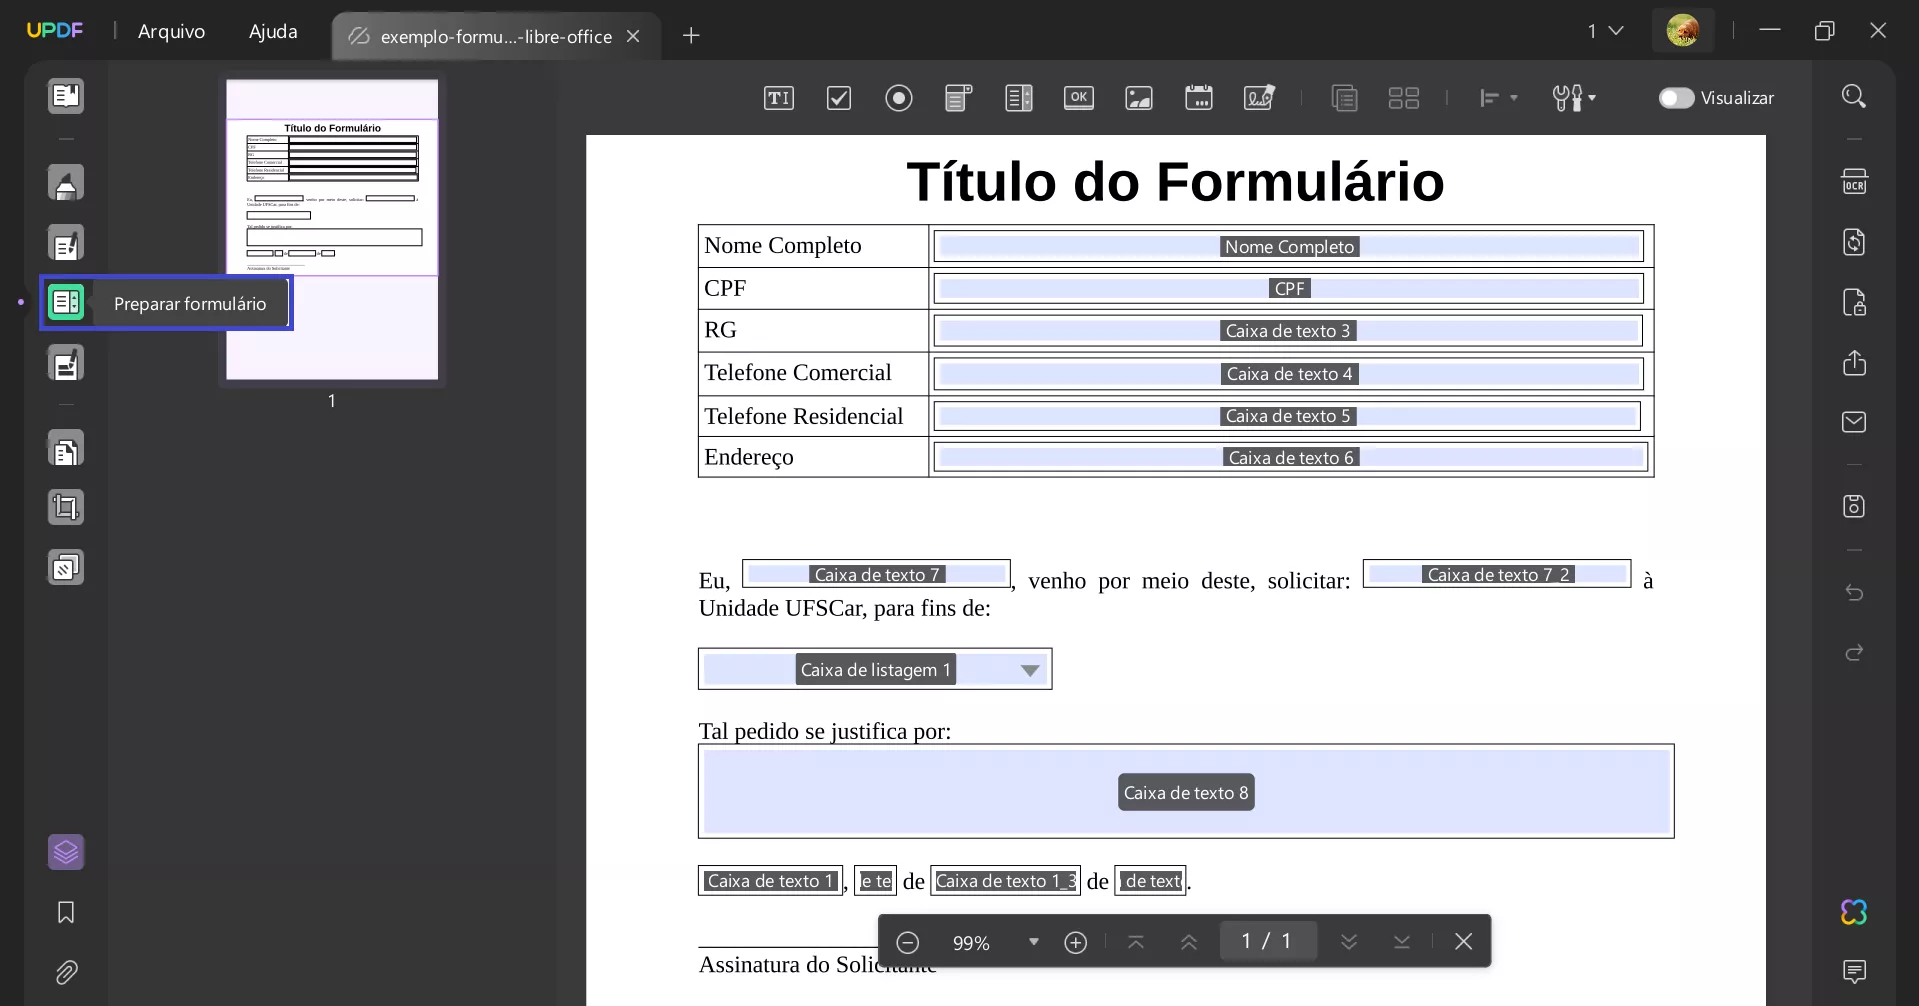
Task: Insert an image form field
Action: (1139, 97)
